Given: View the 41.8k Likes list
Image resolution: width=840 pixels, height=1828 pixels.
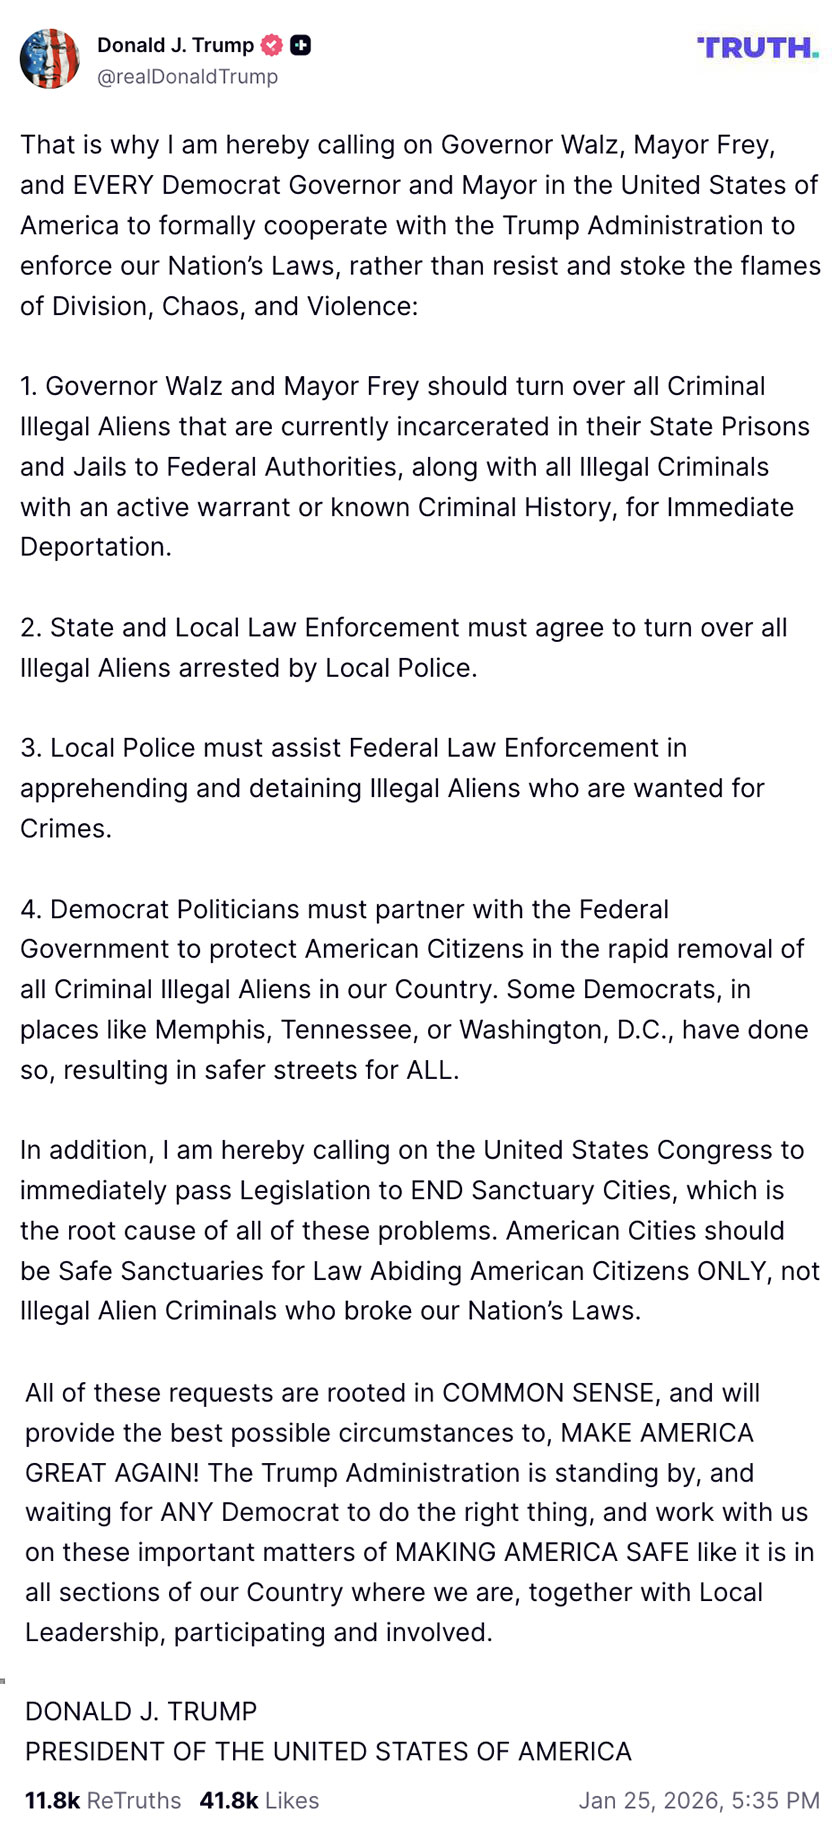Looking at the screenshot, I should tap(259, 1801).
